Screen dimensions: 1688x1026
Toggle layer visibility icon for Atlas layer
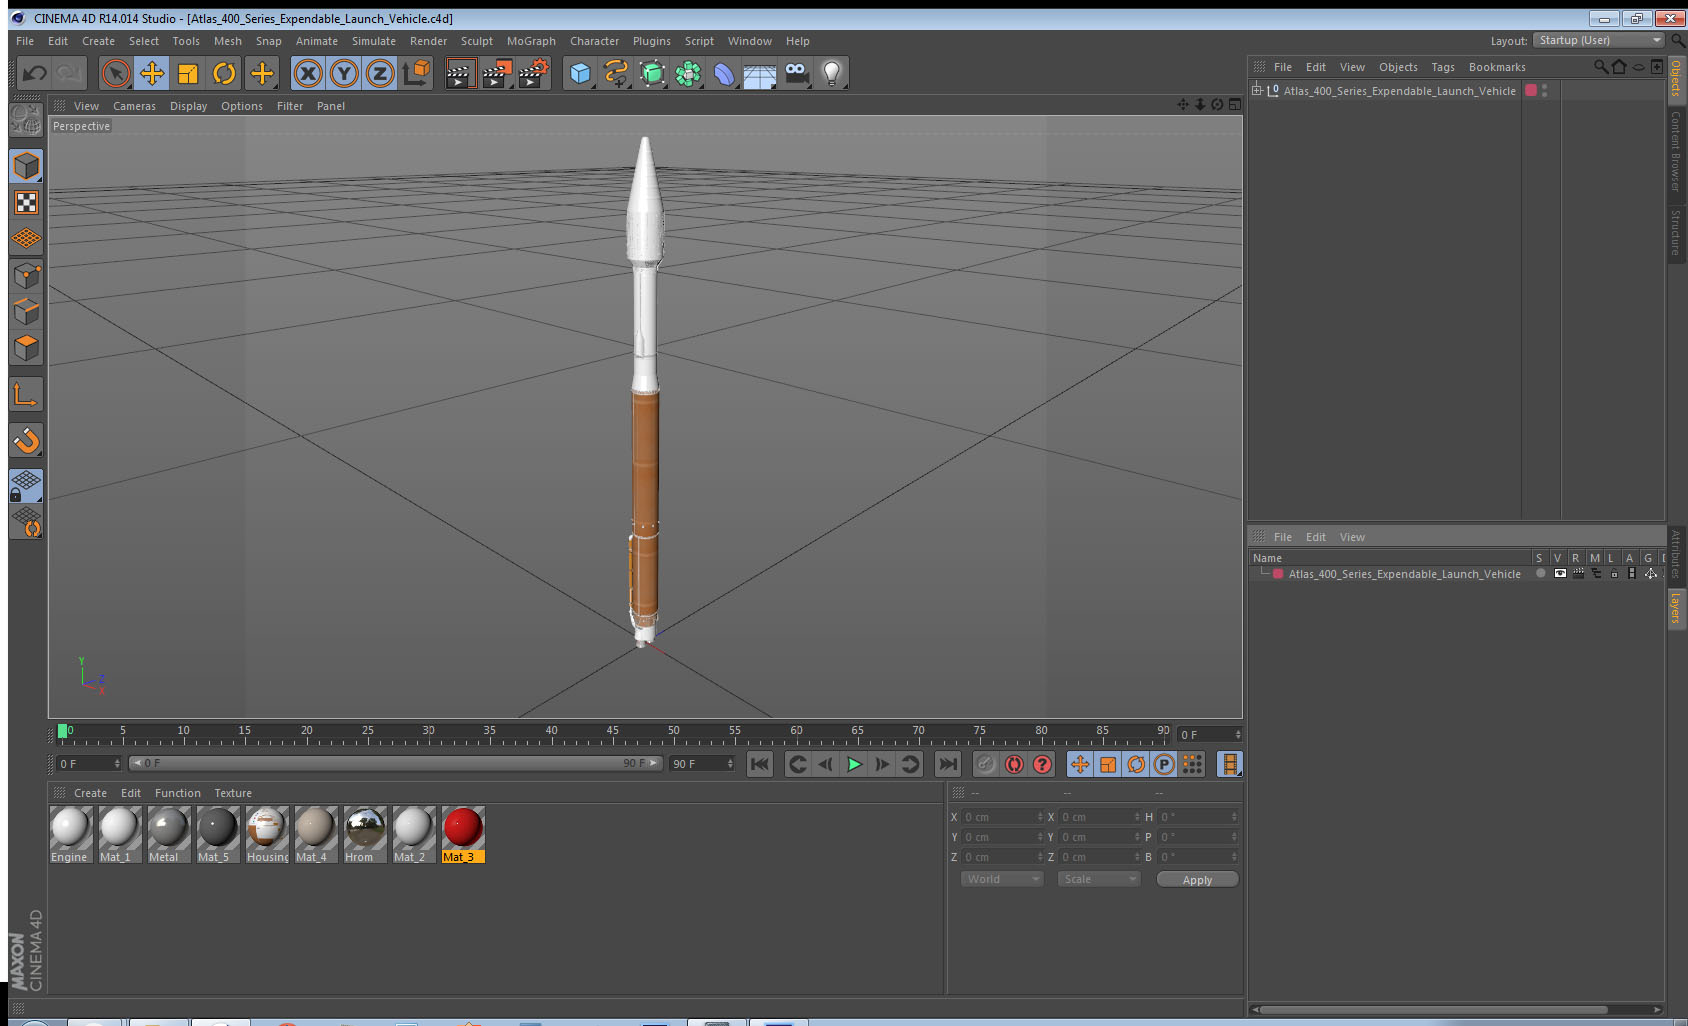(1560, 574)
